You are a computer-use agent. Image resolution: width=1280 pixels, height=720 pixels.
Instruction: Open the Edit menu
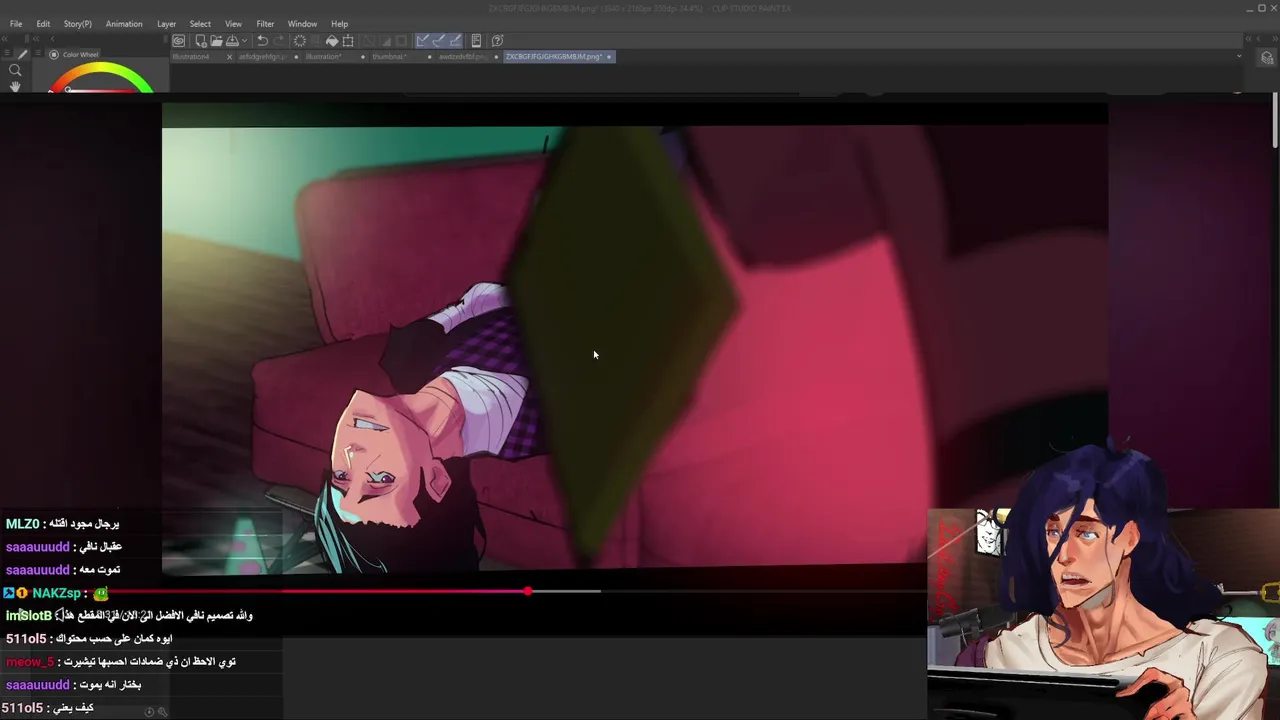coord(43,24)
